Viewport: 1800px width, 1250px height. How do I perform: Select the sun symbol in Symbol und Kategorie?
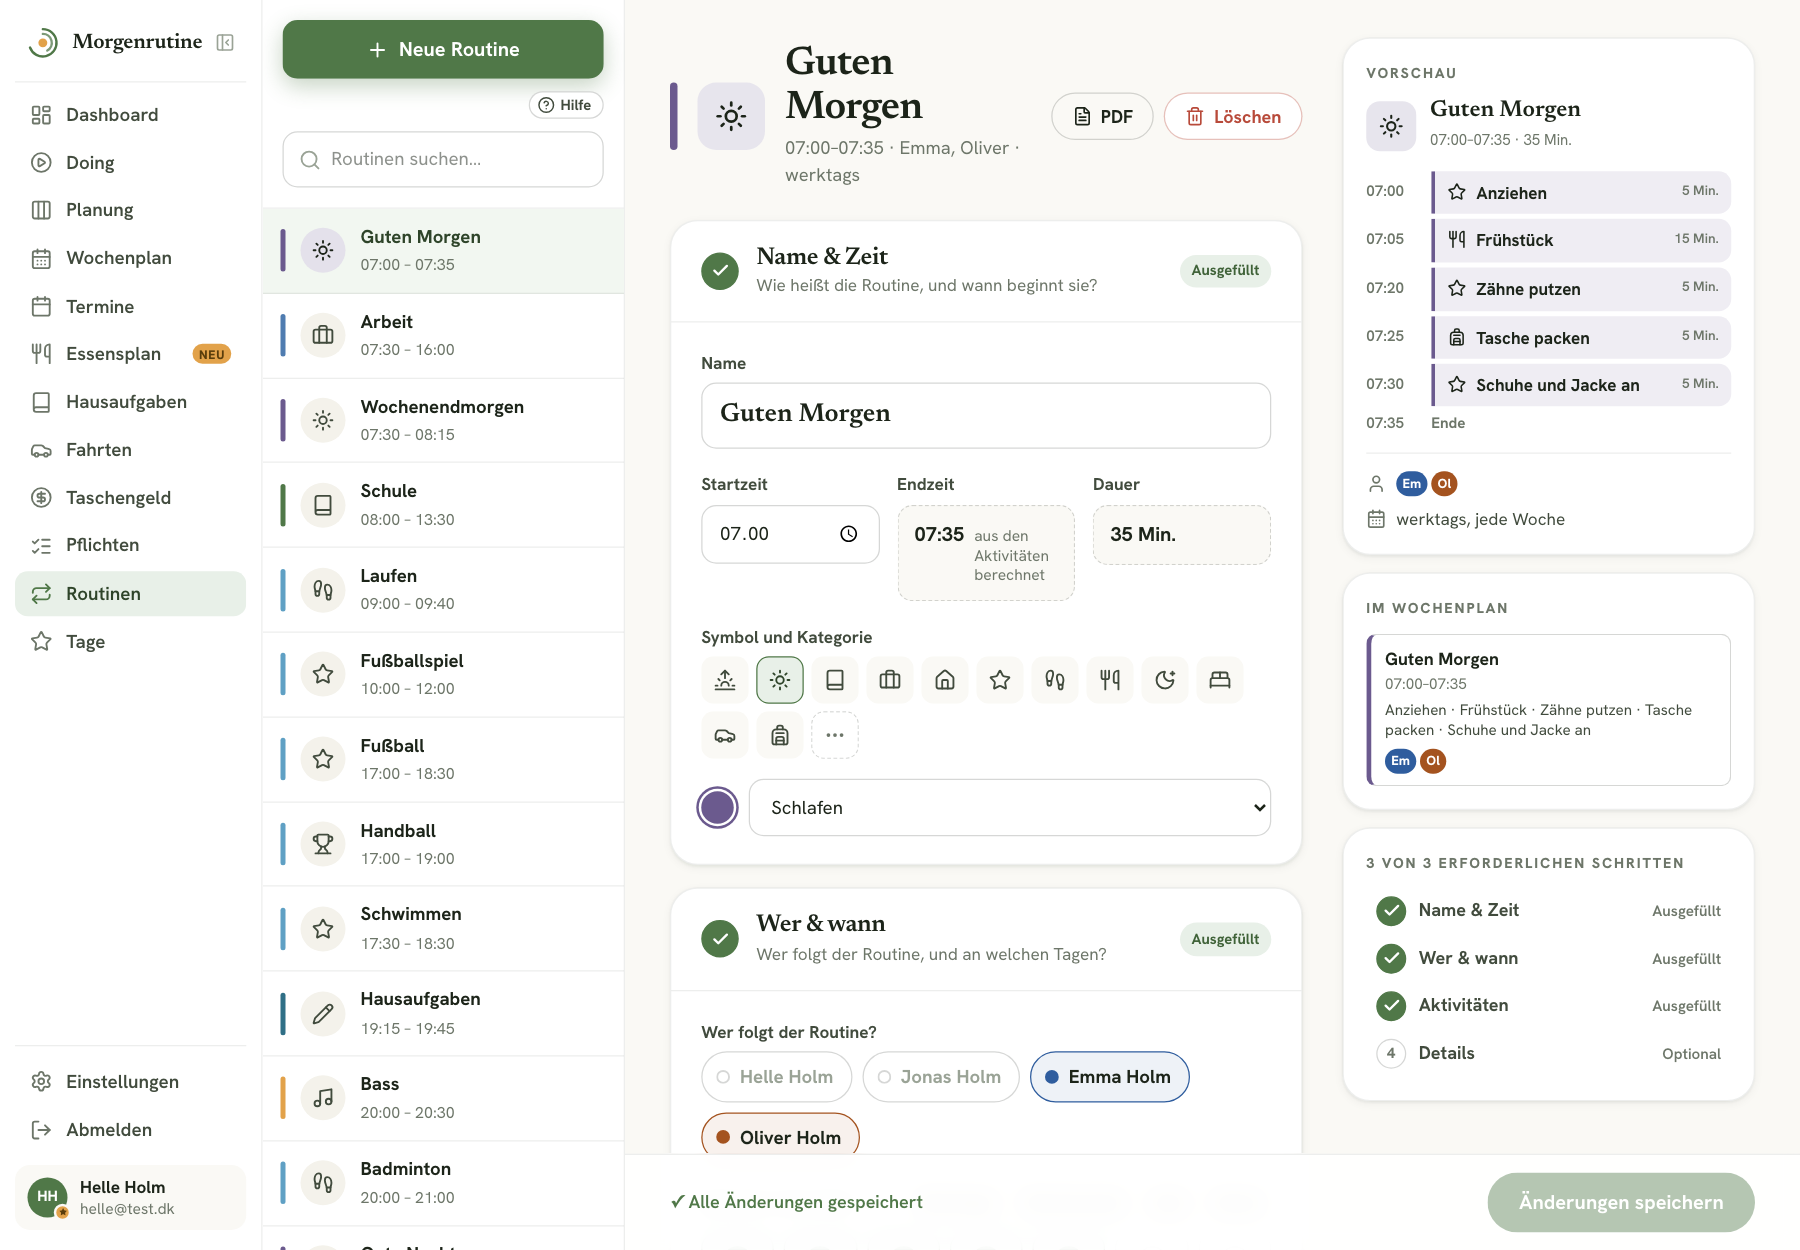click(x=780, y=680)
